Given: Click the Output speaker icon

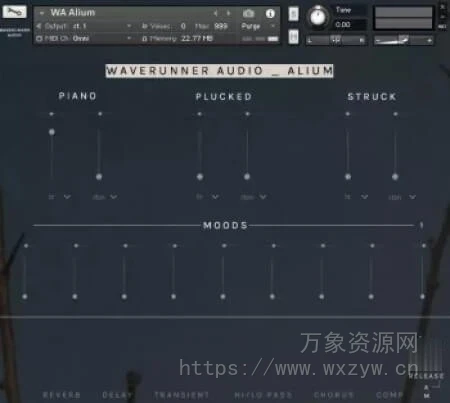Looking at the screenshot, I should [x=39, y=26].
